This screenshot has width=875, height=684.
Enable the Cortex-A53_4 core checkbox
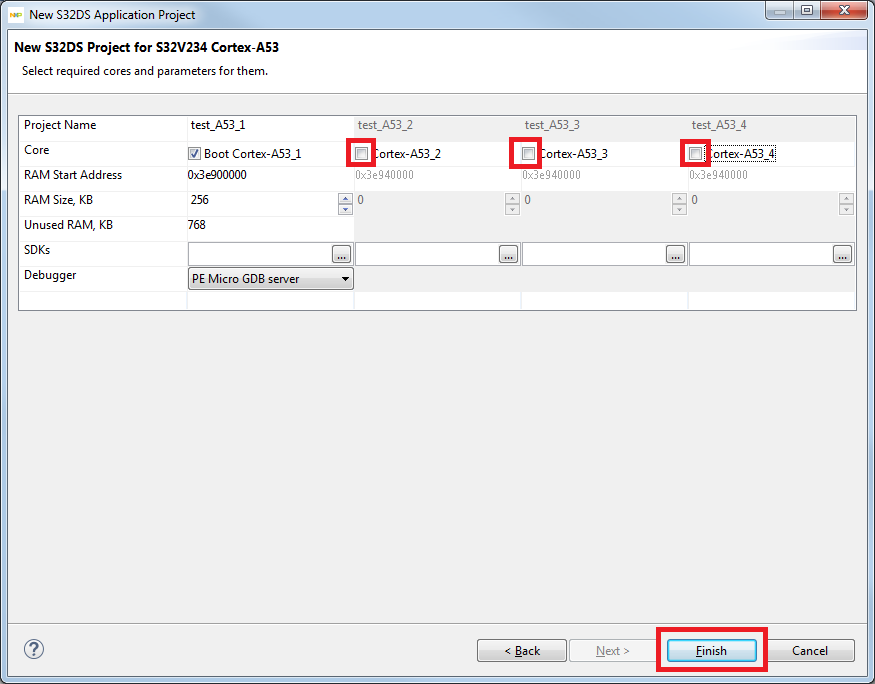[695, 153]
